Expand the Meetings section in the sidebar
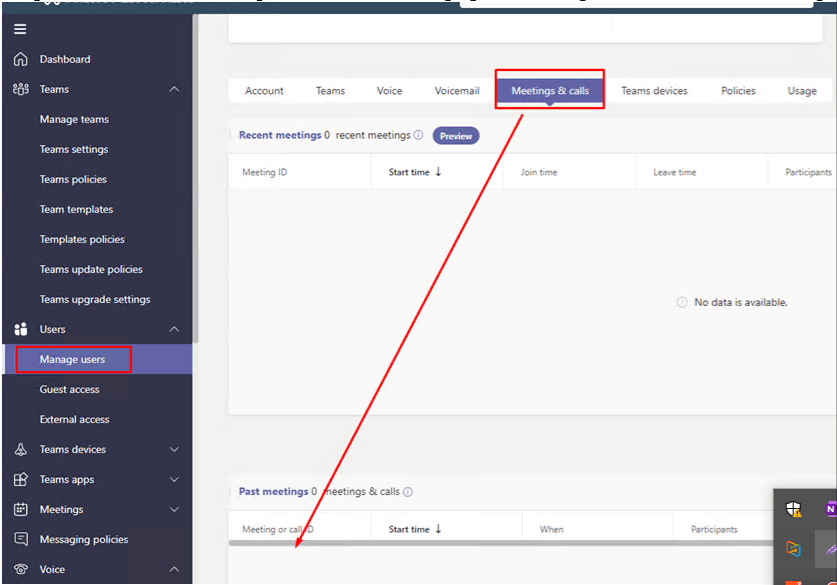This screenshot has width=837, height=585. coord(174,509)
